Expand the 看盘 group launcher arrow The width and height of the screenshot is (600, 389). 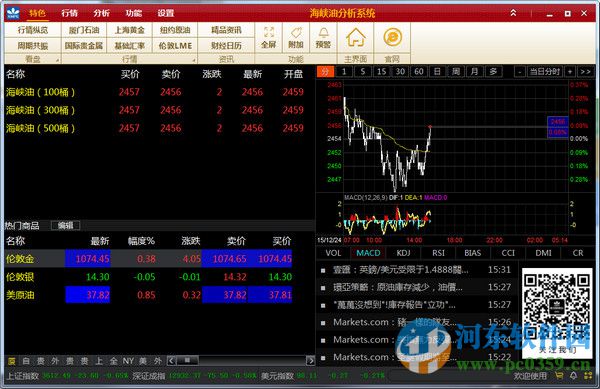(x=57, y=60)
